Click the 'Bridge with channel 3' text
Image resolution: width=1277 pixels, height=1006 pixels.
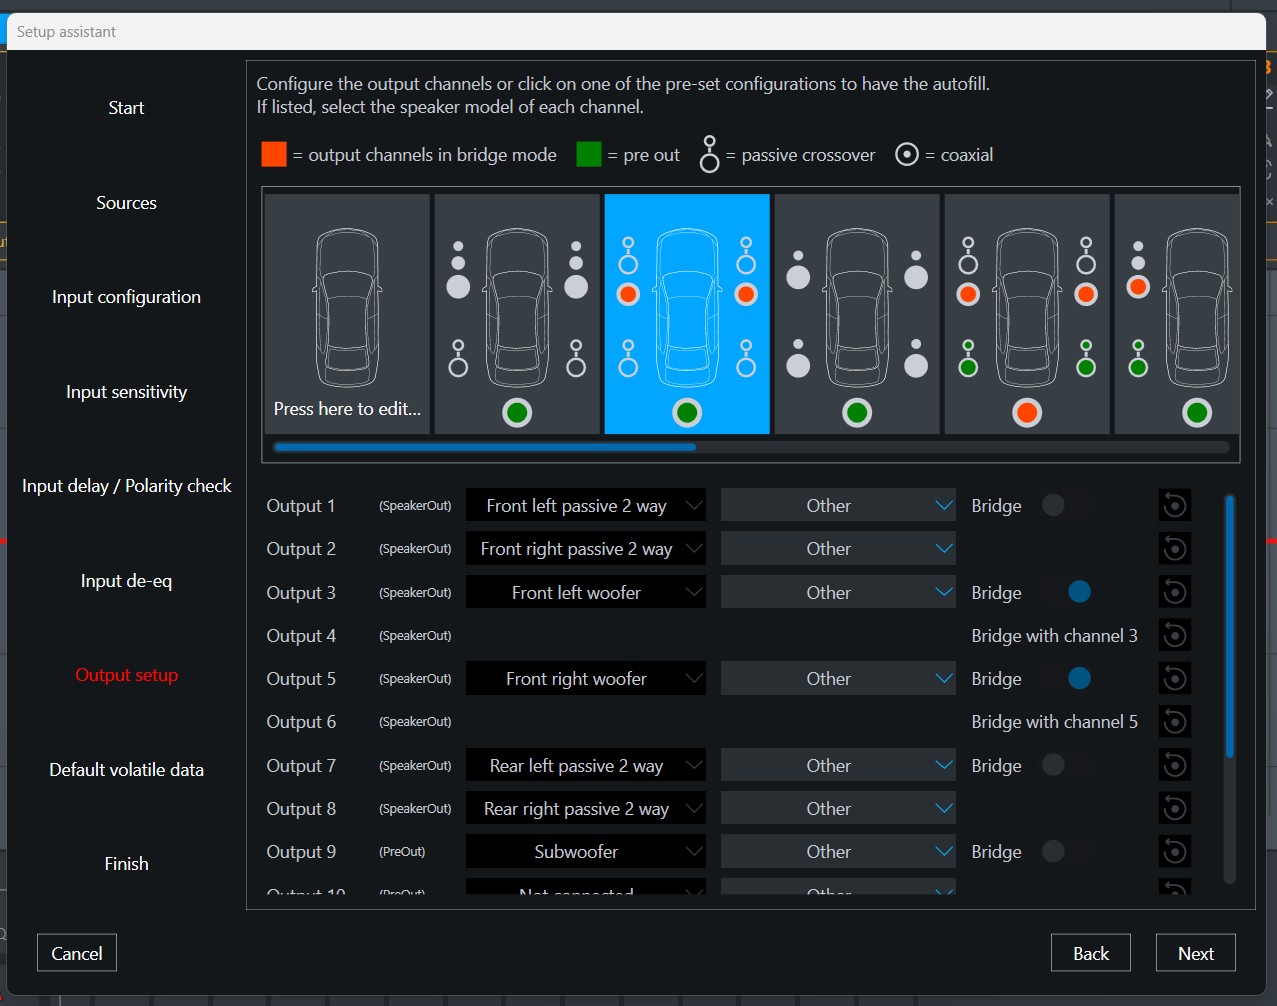(x=1054, y=636)
